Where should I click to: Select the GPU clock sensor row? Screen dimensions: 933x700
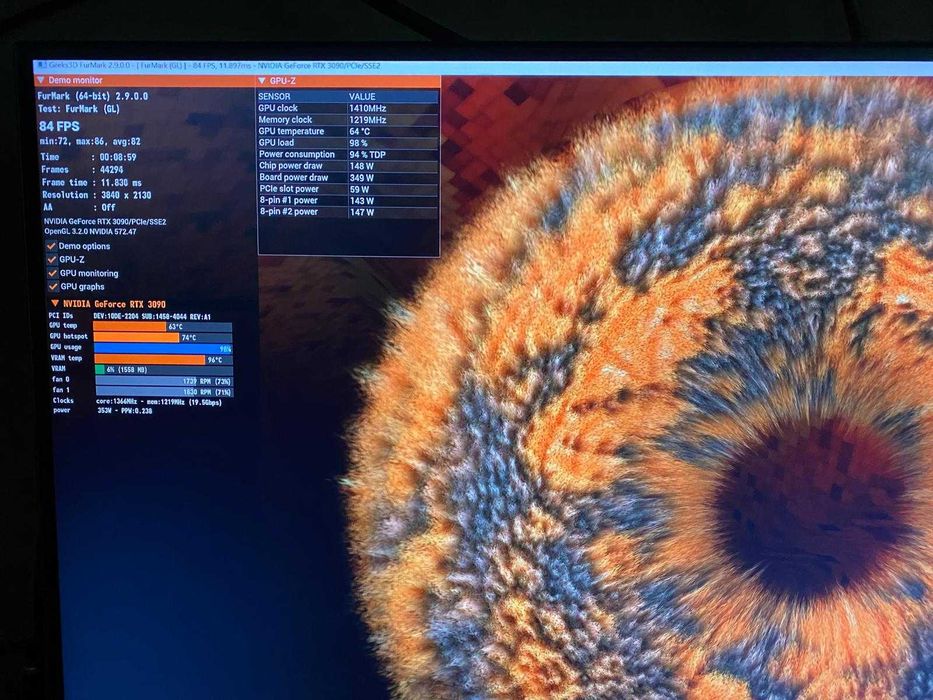point(348,108)
